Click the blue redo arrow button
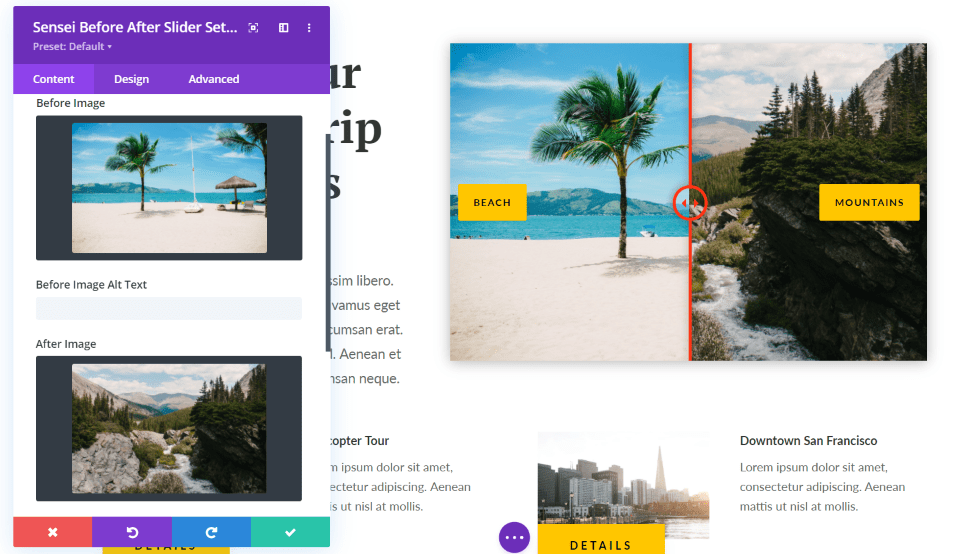This screenshot has width=960, height=554. 211,532
